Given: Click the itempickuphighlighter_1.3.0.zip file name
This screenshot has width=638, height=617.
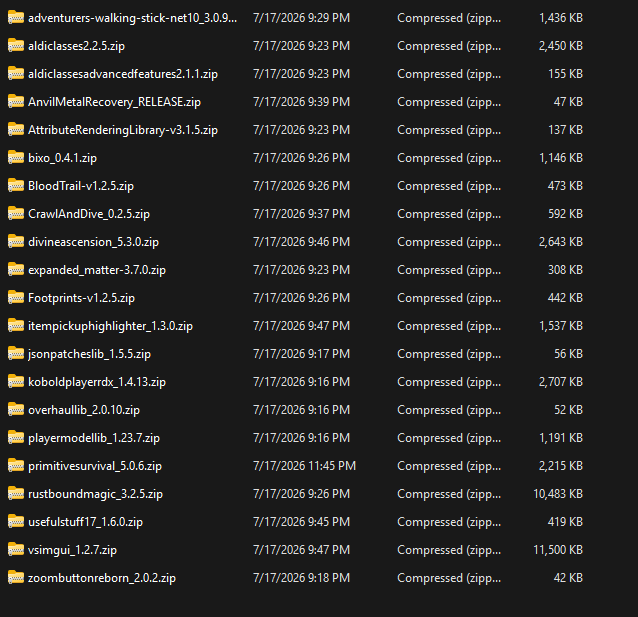Looking at the screenshot, I should [x=110, y=326].
